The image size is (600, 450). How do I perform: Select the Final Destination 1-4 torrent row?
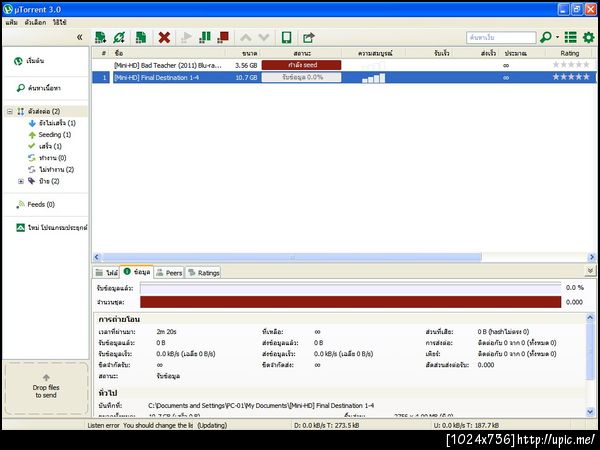(344, 78)
